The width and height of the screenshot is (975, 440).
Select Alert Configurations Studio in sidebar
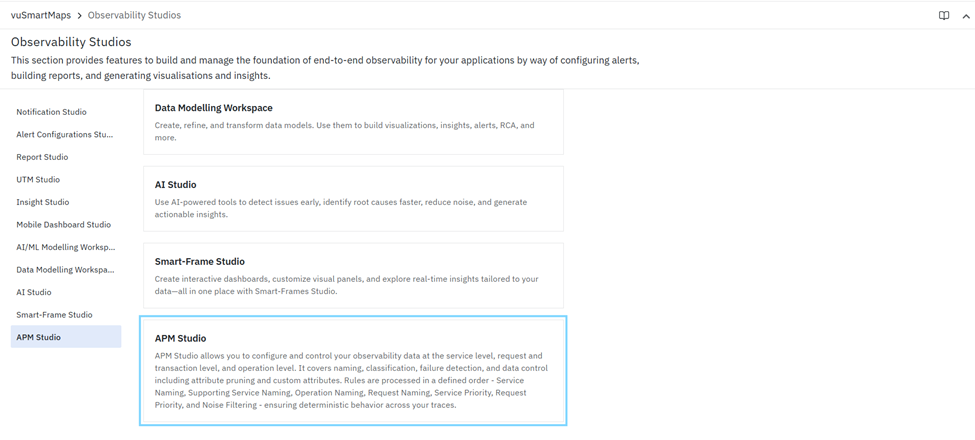[66, 134]
